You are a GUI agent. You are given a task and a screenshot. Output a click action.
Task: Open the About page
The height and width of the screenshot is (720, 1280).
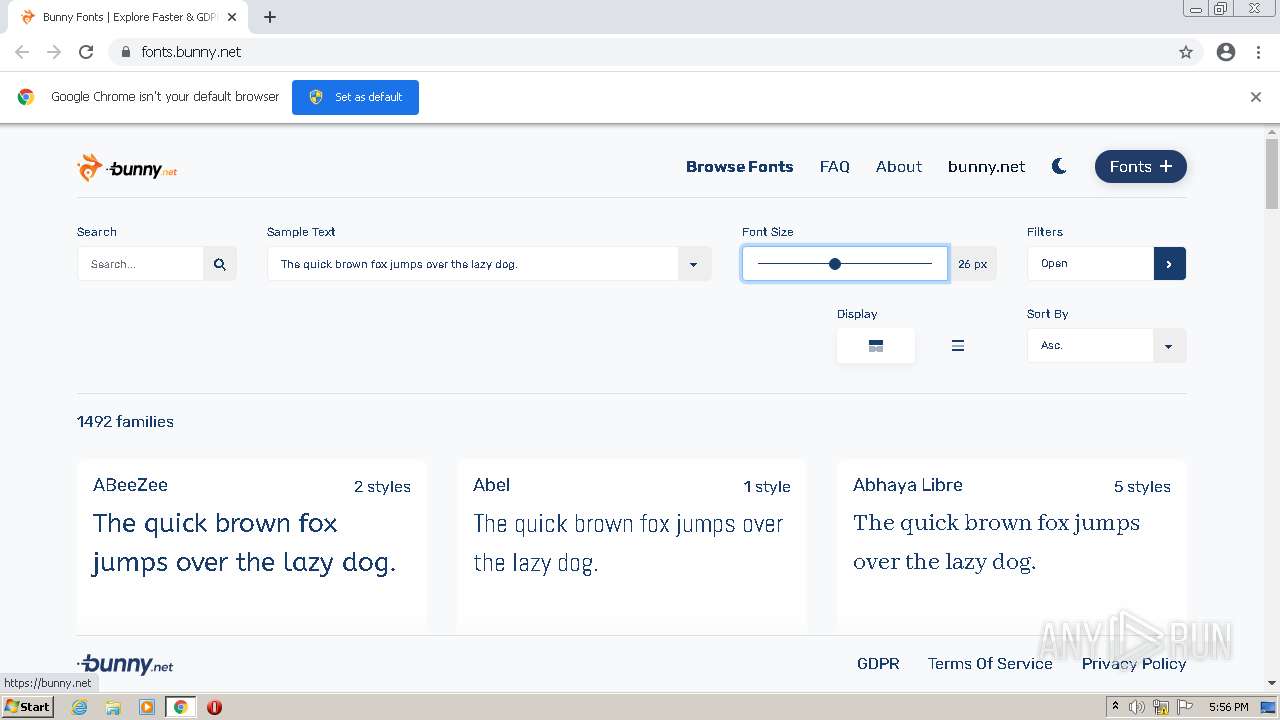pyautogui.click(x=898, y=167)
